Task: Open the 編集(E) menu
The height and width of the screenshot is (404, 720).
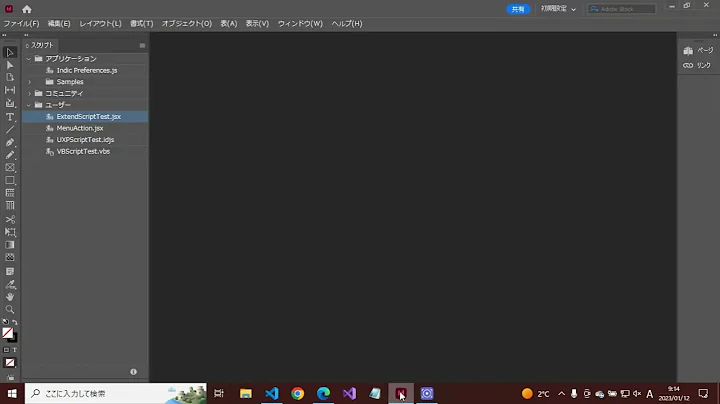Action: pyautogui.click(x=59, y=23)
